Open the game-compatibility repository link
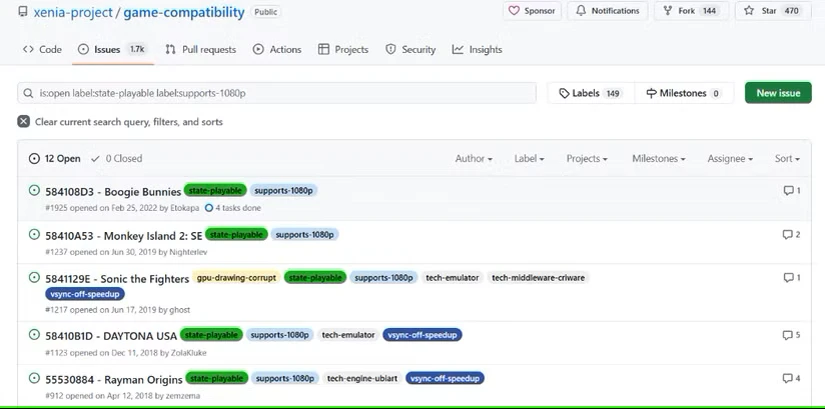The image size is (825, 409). (x=184, y=12)
